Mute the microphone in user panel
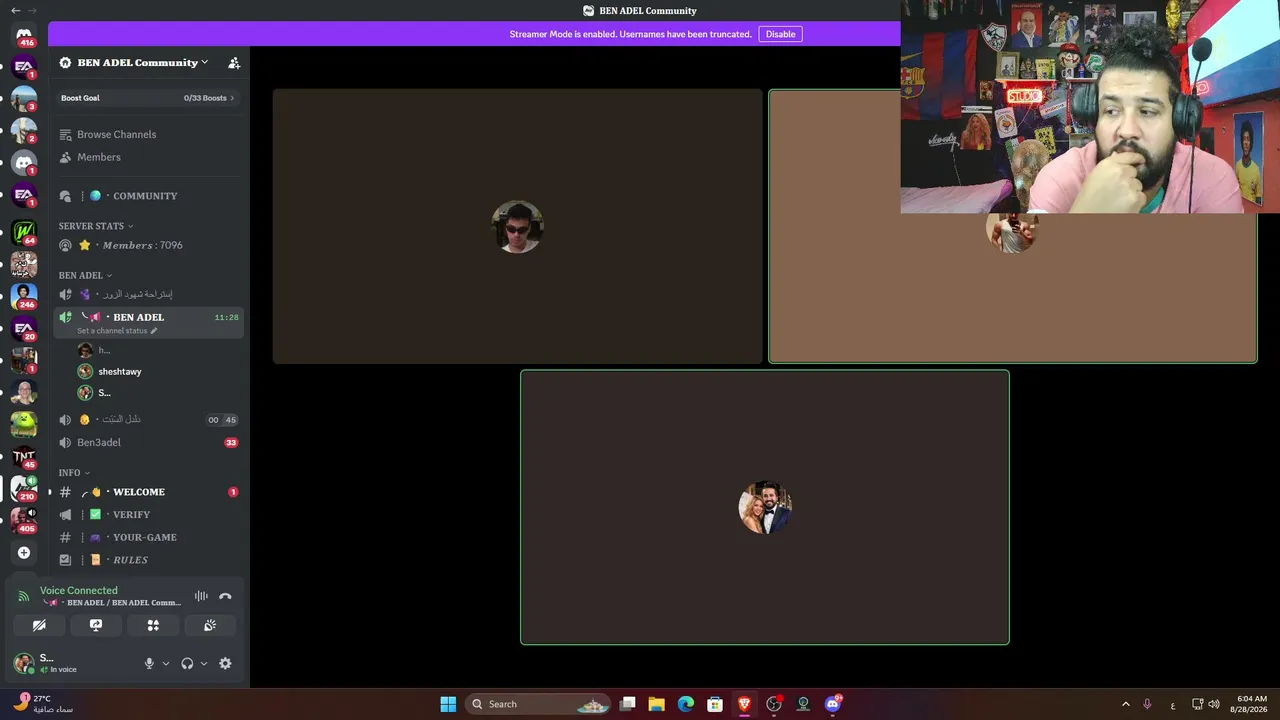Screen dimensions: 1280x720 [x=149, y=663]
